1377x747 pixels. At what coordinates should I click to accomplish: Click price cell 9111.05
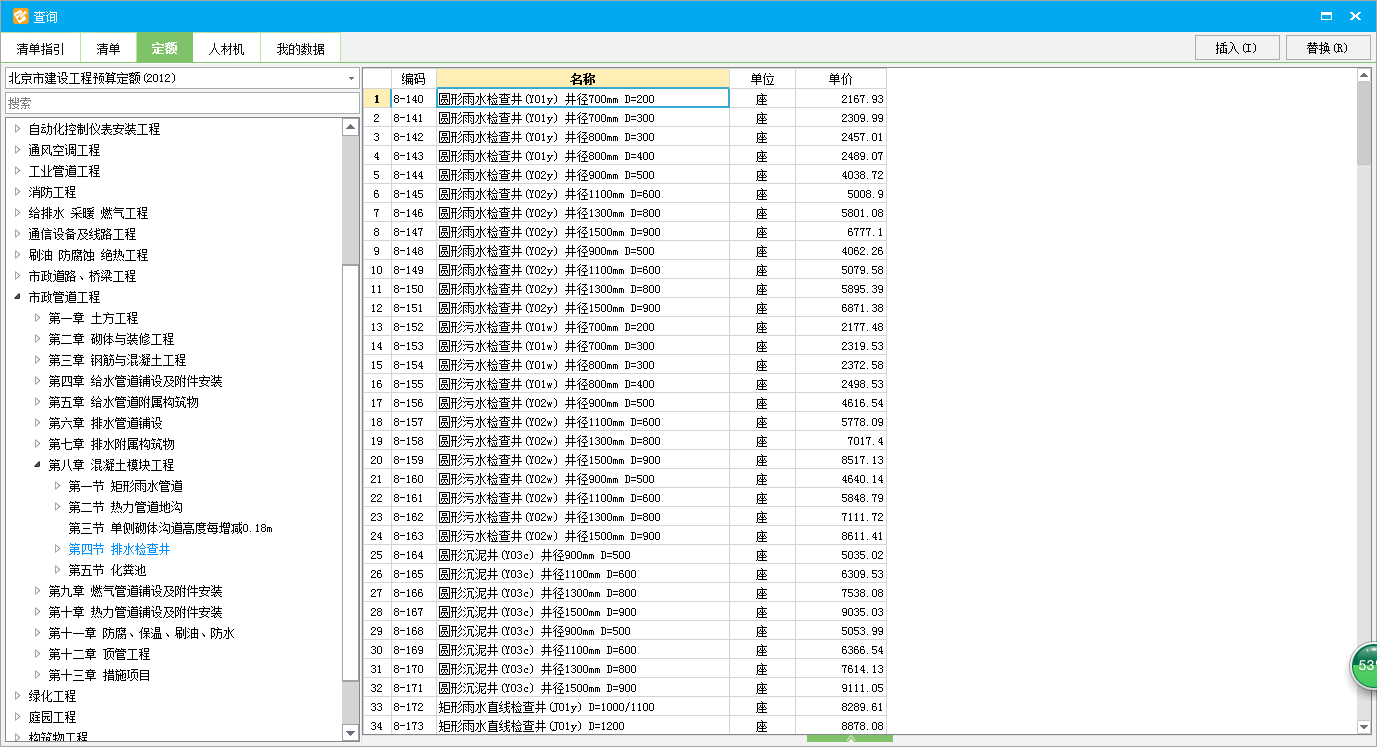click(841, 688)
